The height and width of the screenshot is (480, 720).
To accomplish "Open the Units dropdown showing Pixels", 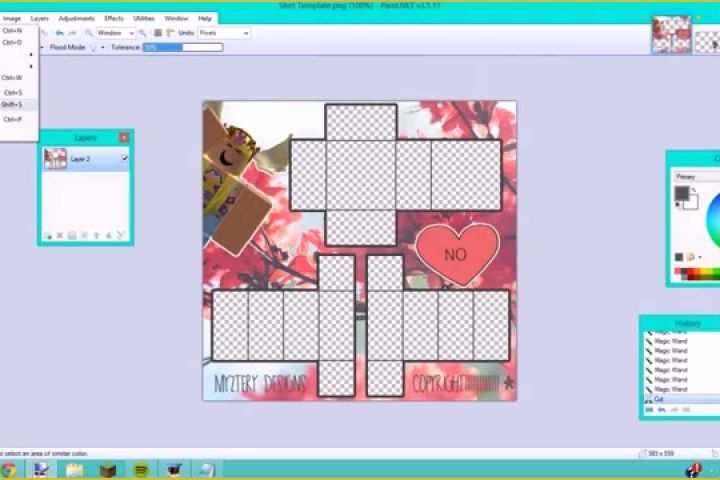I will pyautogui.click(x=224, y=33).
